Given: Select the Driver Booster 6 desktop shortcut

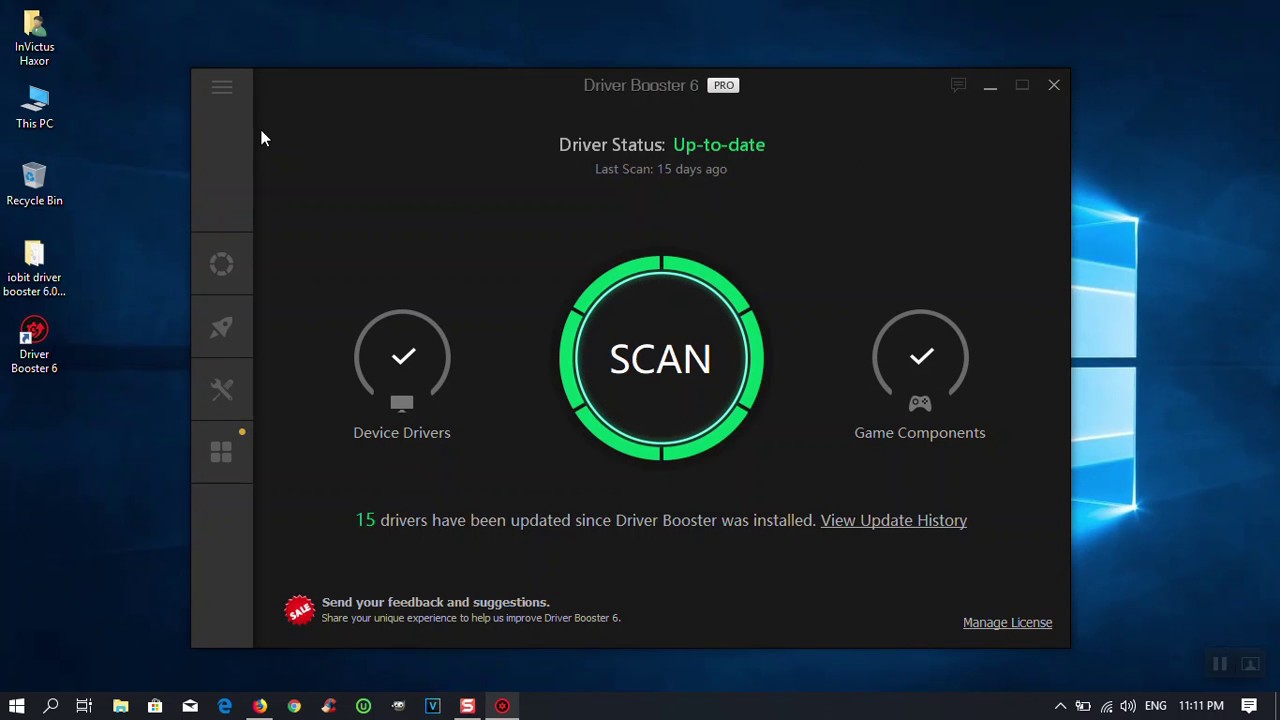Looking at the screenshot, I should (34, 346).
